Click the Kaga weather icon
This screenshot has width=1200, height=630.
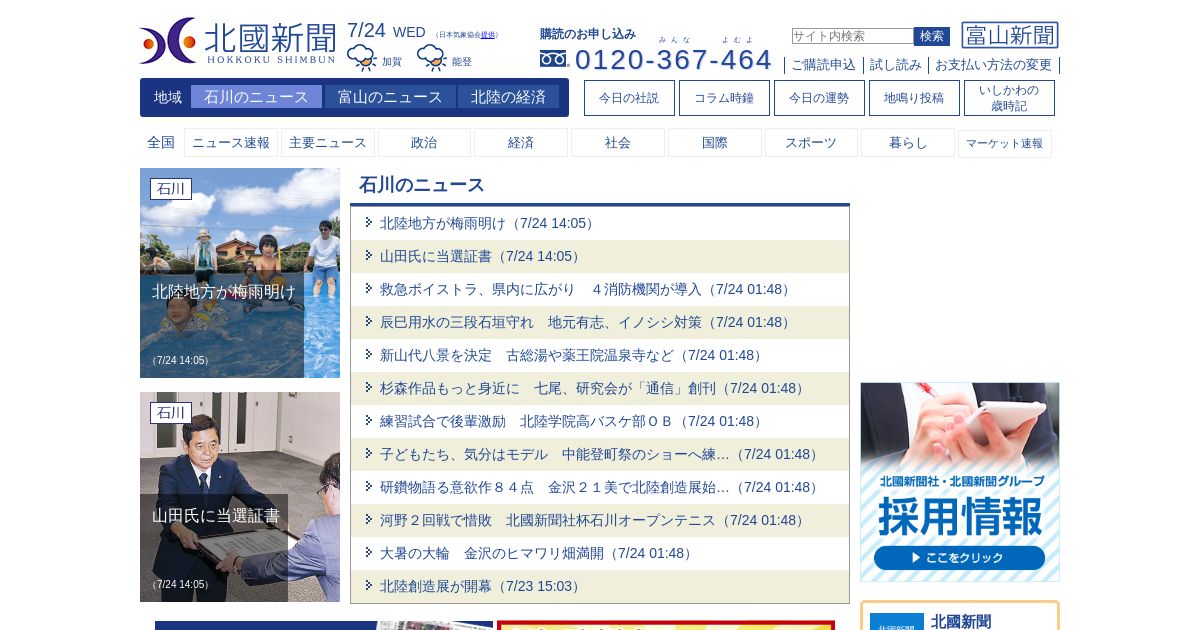pos(361,58)
